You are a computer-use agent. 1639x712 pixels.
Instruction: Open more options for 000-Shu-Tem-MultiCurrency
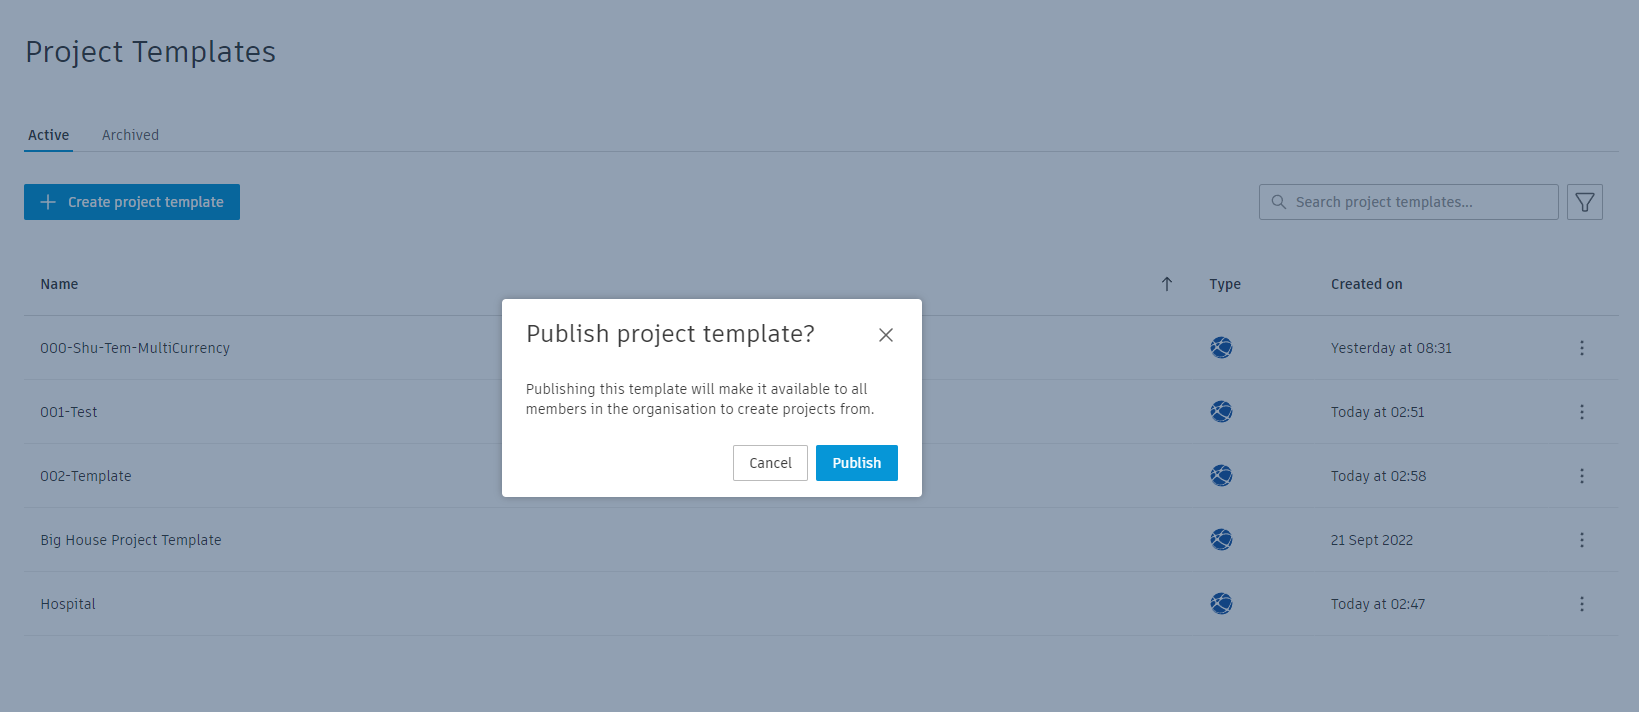[1581, 348]
